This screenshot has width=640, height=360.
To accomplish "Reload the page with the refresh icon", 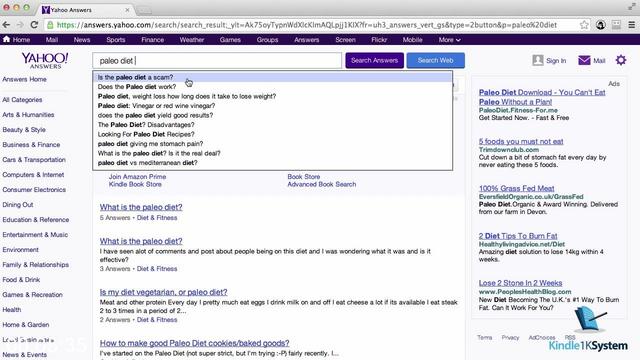I will click(34, 25).
